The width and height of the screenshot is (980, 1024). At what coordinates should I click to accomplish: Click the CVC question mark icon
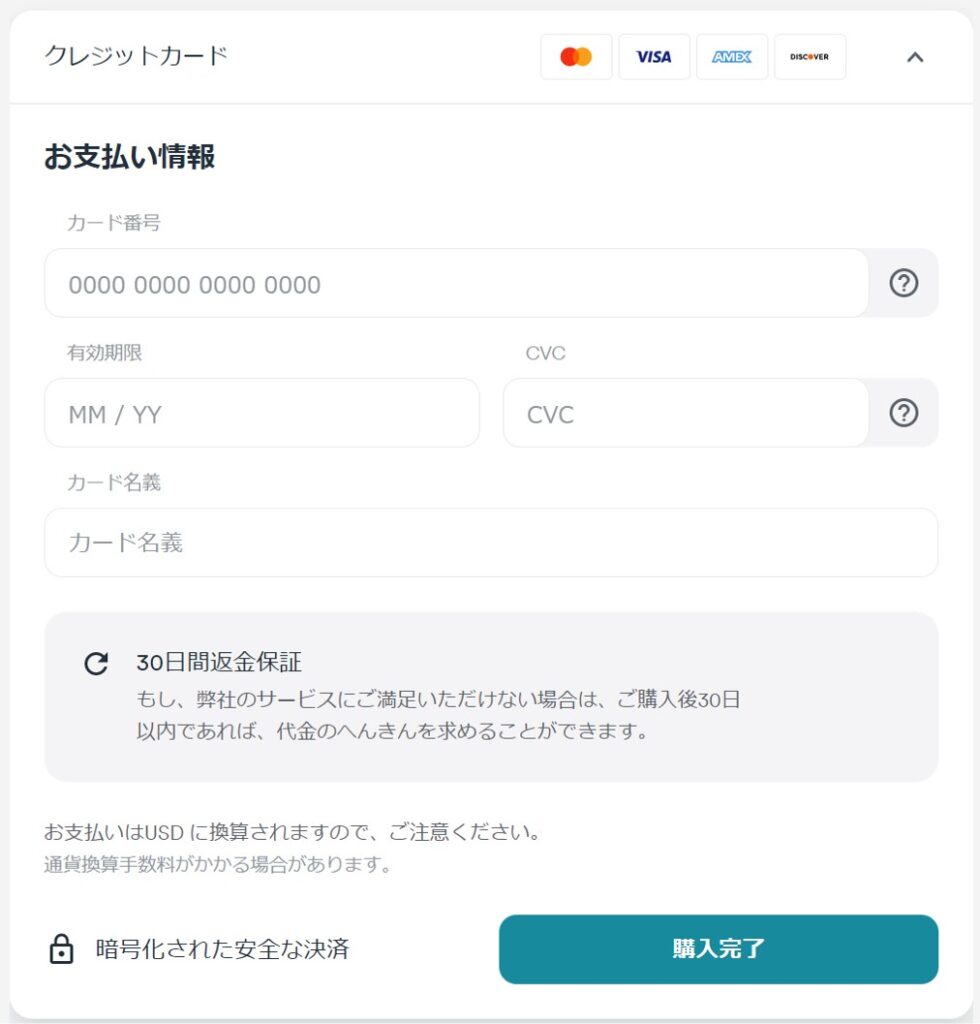[x=903, y=413]
